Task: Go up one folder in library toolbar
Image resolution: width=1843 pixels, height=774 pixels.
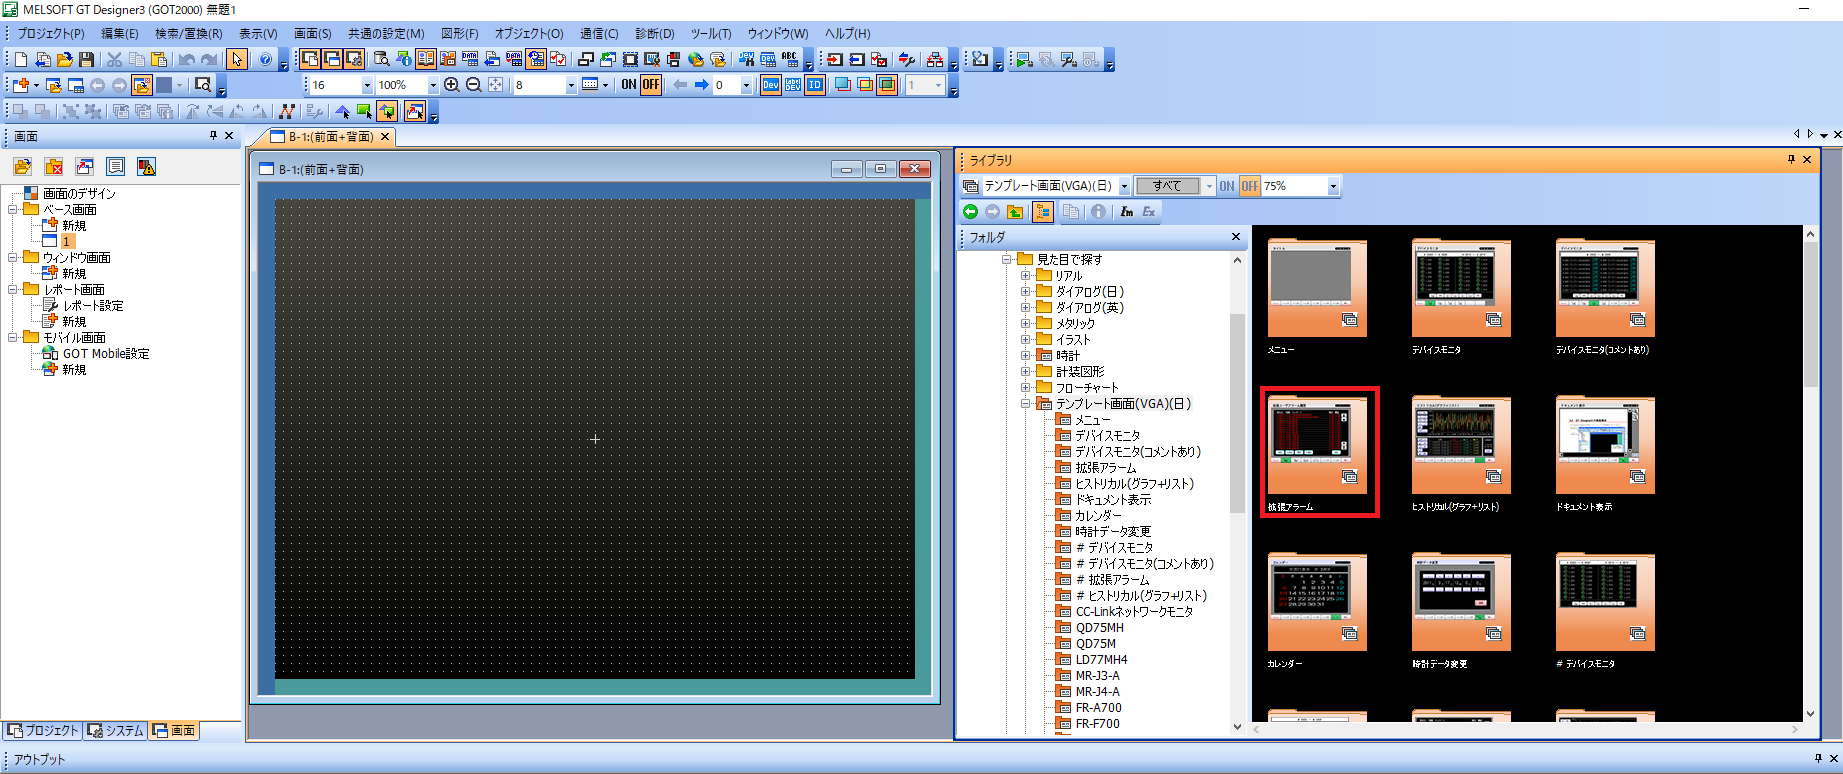Action: point(1015,212)
